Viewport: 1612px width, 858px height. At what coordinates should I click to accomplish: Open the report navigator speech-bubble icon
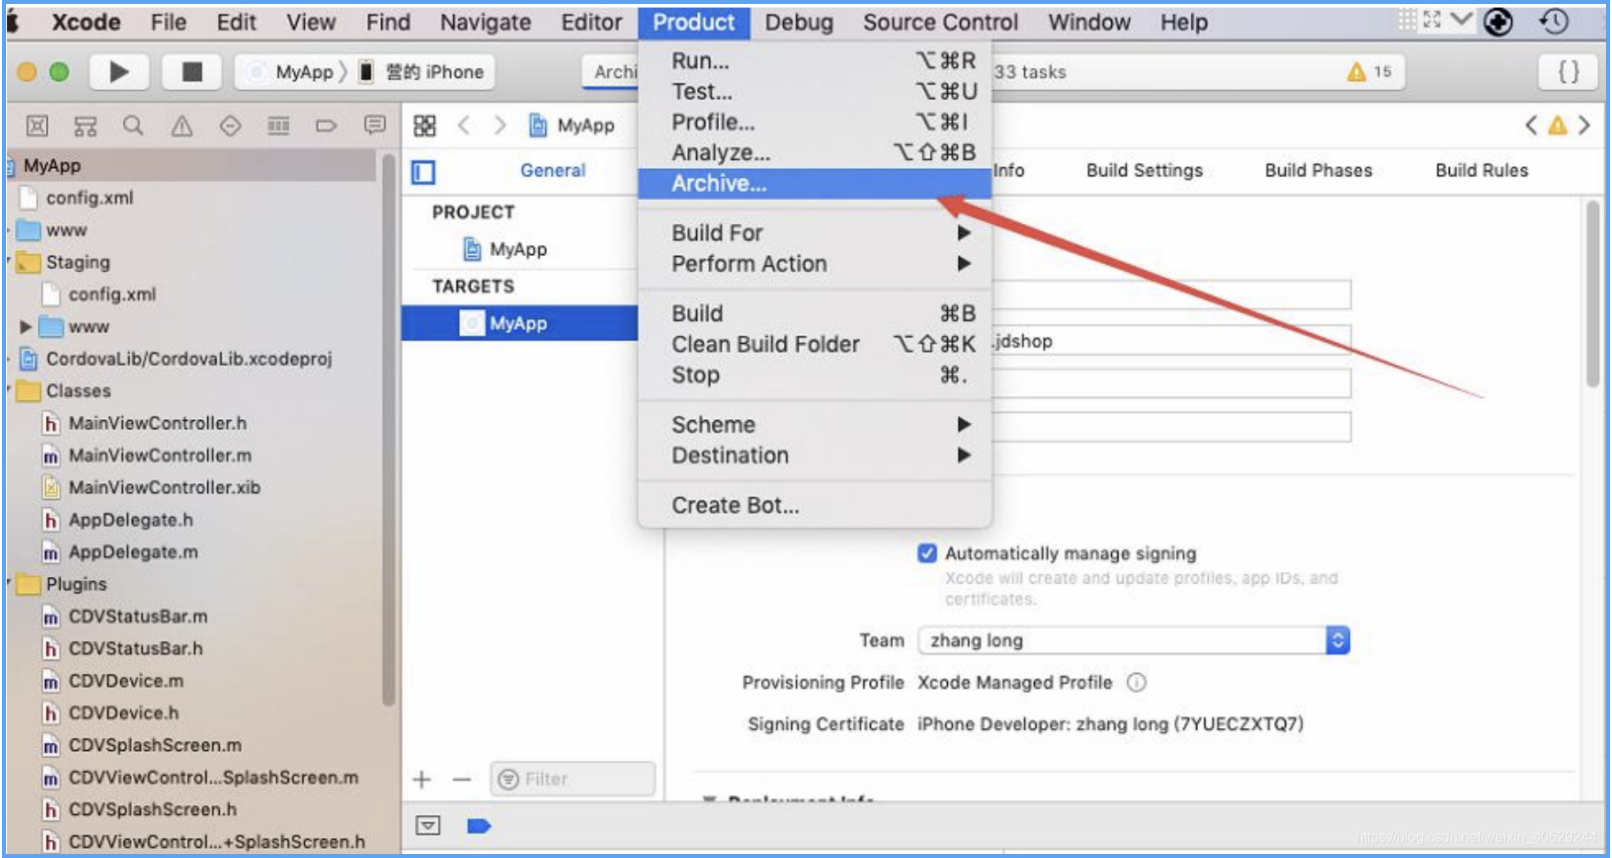pos(375,125)
